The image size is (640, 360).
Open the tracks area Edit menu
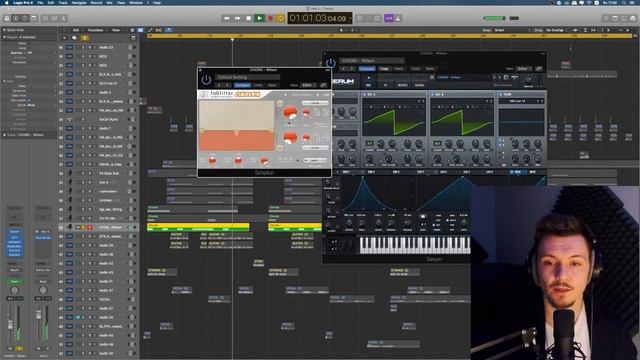click(x=76, y=30)
